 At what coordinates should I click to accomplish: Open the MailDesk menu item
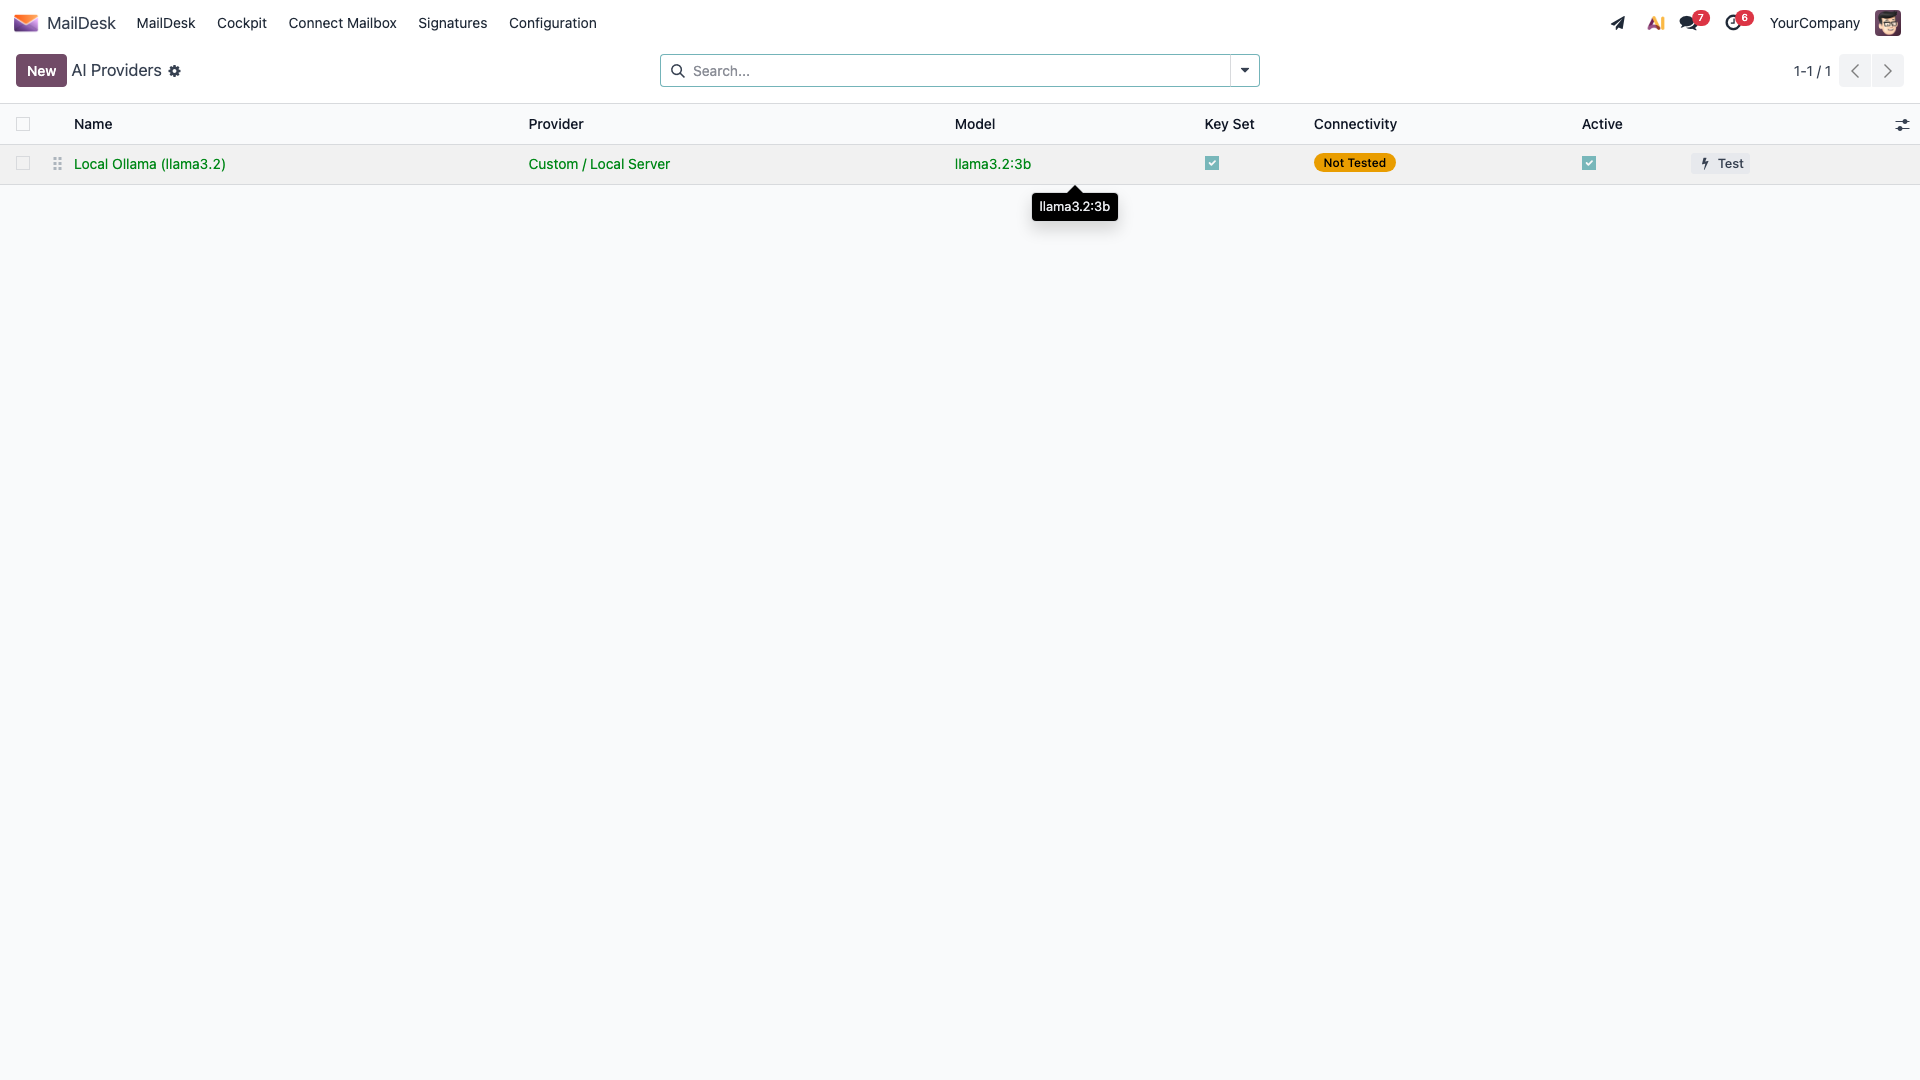tap(166, 23)
